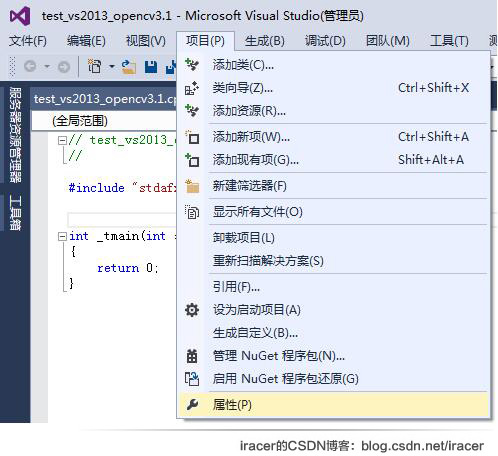This screenshot has width=498, height=456.
Task: Select 重新扫描解决方案(S) menu entry
Action: click(333, 261)
